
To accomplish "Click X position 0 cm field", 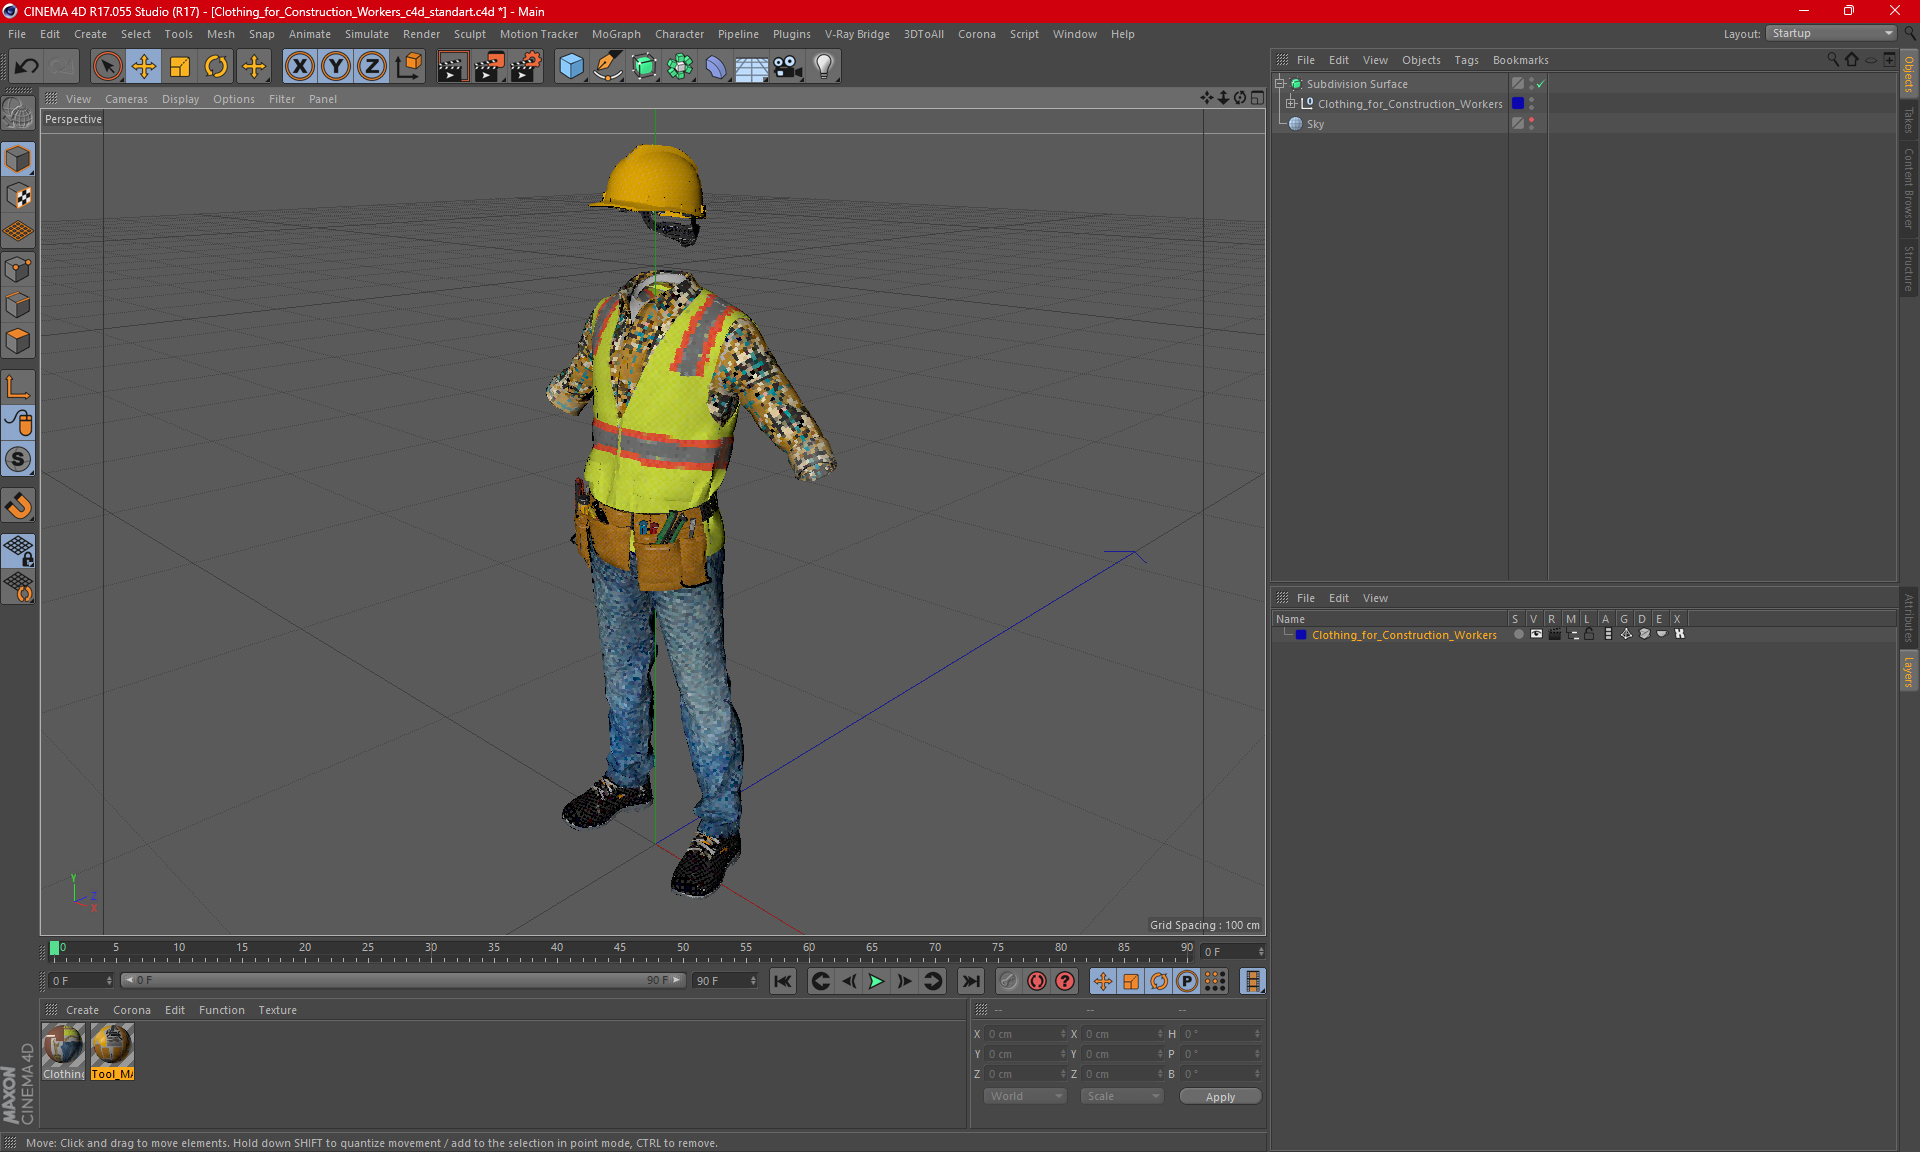I will 1026,1034.
